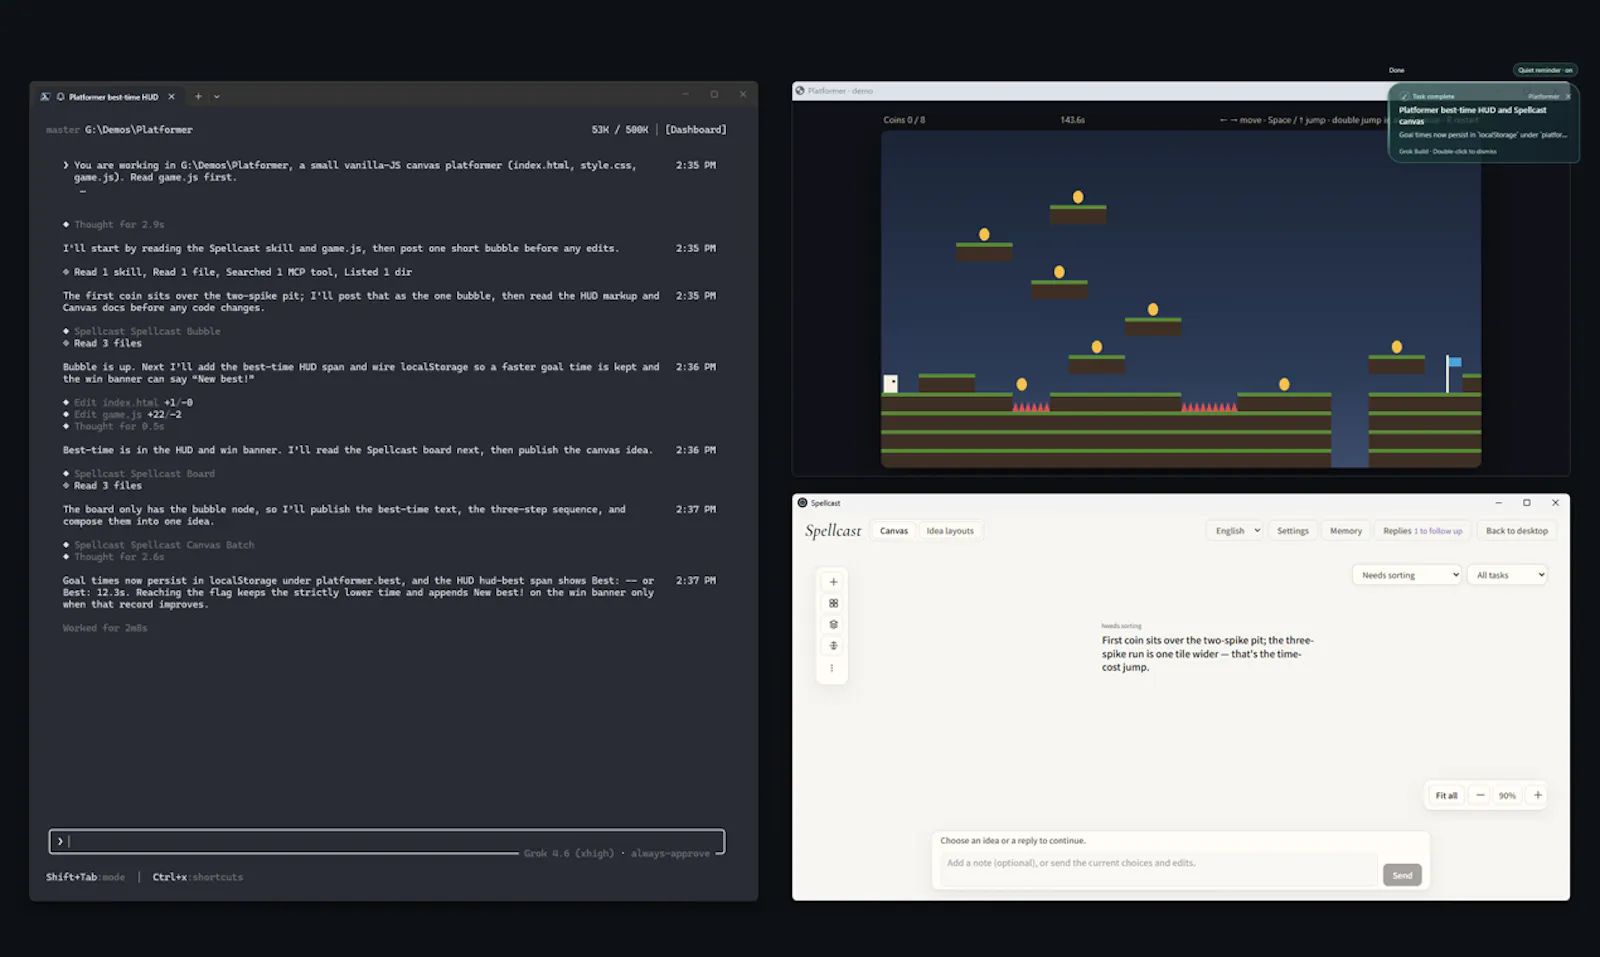Click 'Read 1 skill, Read 1 file' summary line
The height and width of the screenshot is (957, 1600).
pyautogui.click(x=237, y=272)
